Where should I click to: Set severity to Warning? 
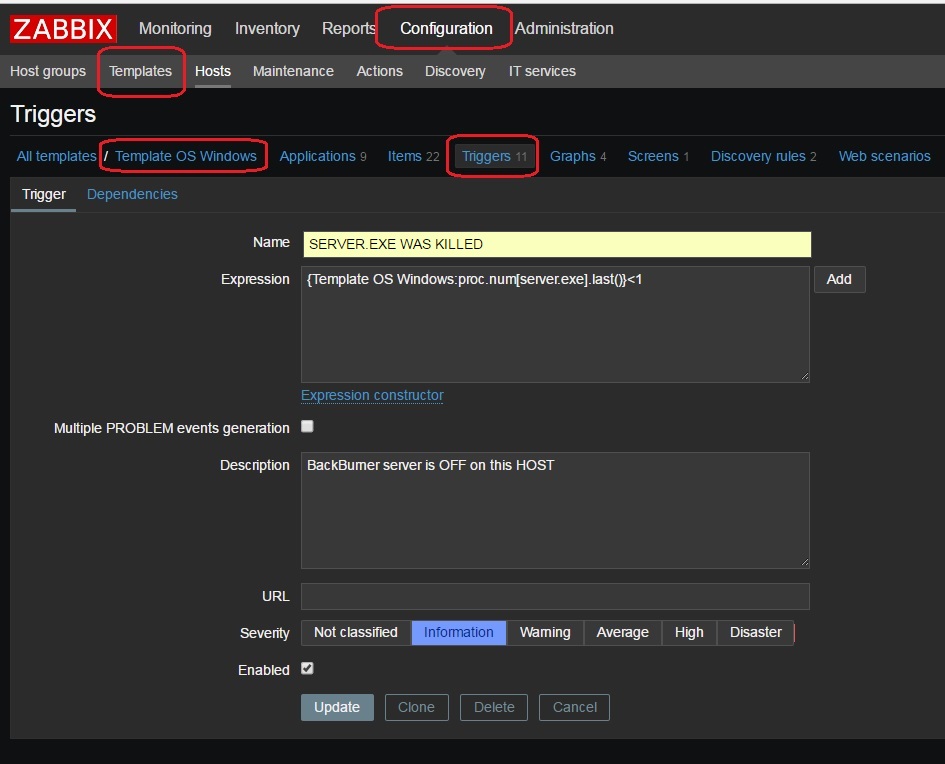click(545, 633)
